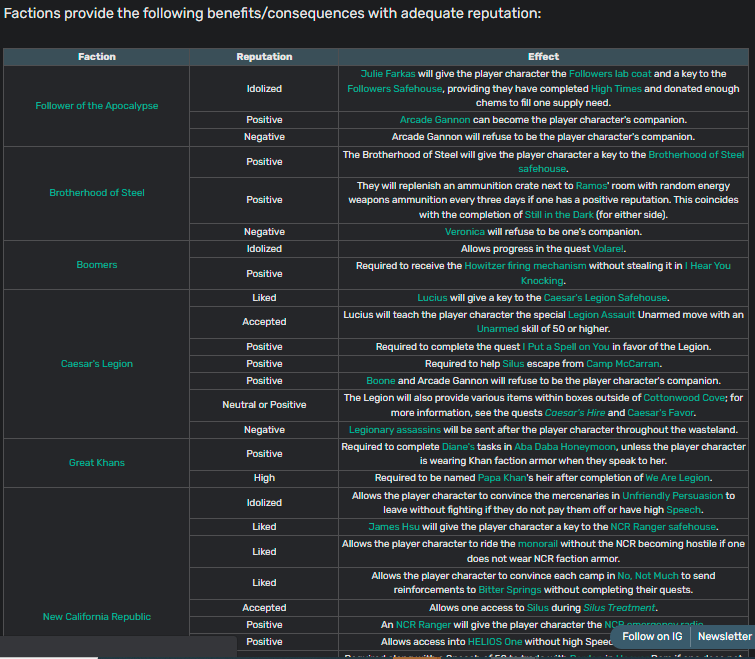The image size is (755, 659).
Task: Open the Legionary assassins link
Action: tap(394, 430)
